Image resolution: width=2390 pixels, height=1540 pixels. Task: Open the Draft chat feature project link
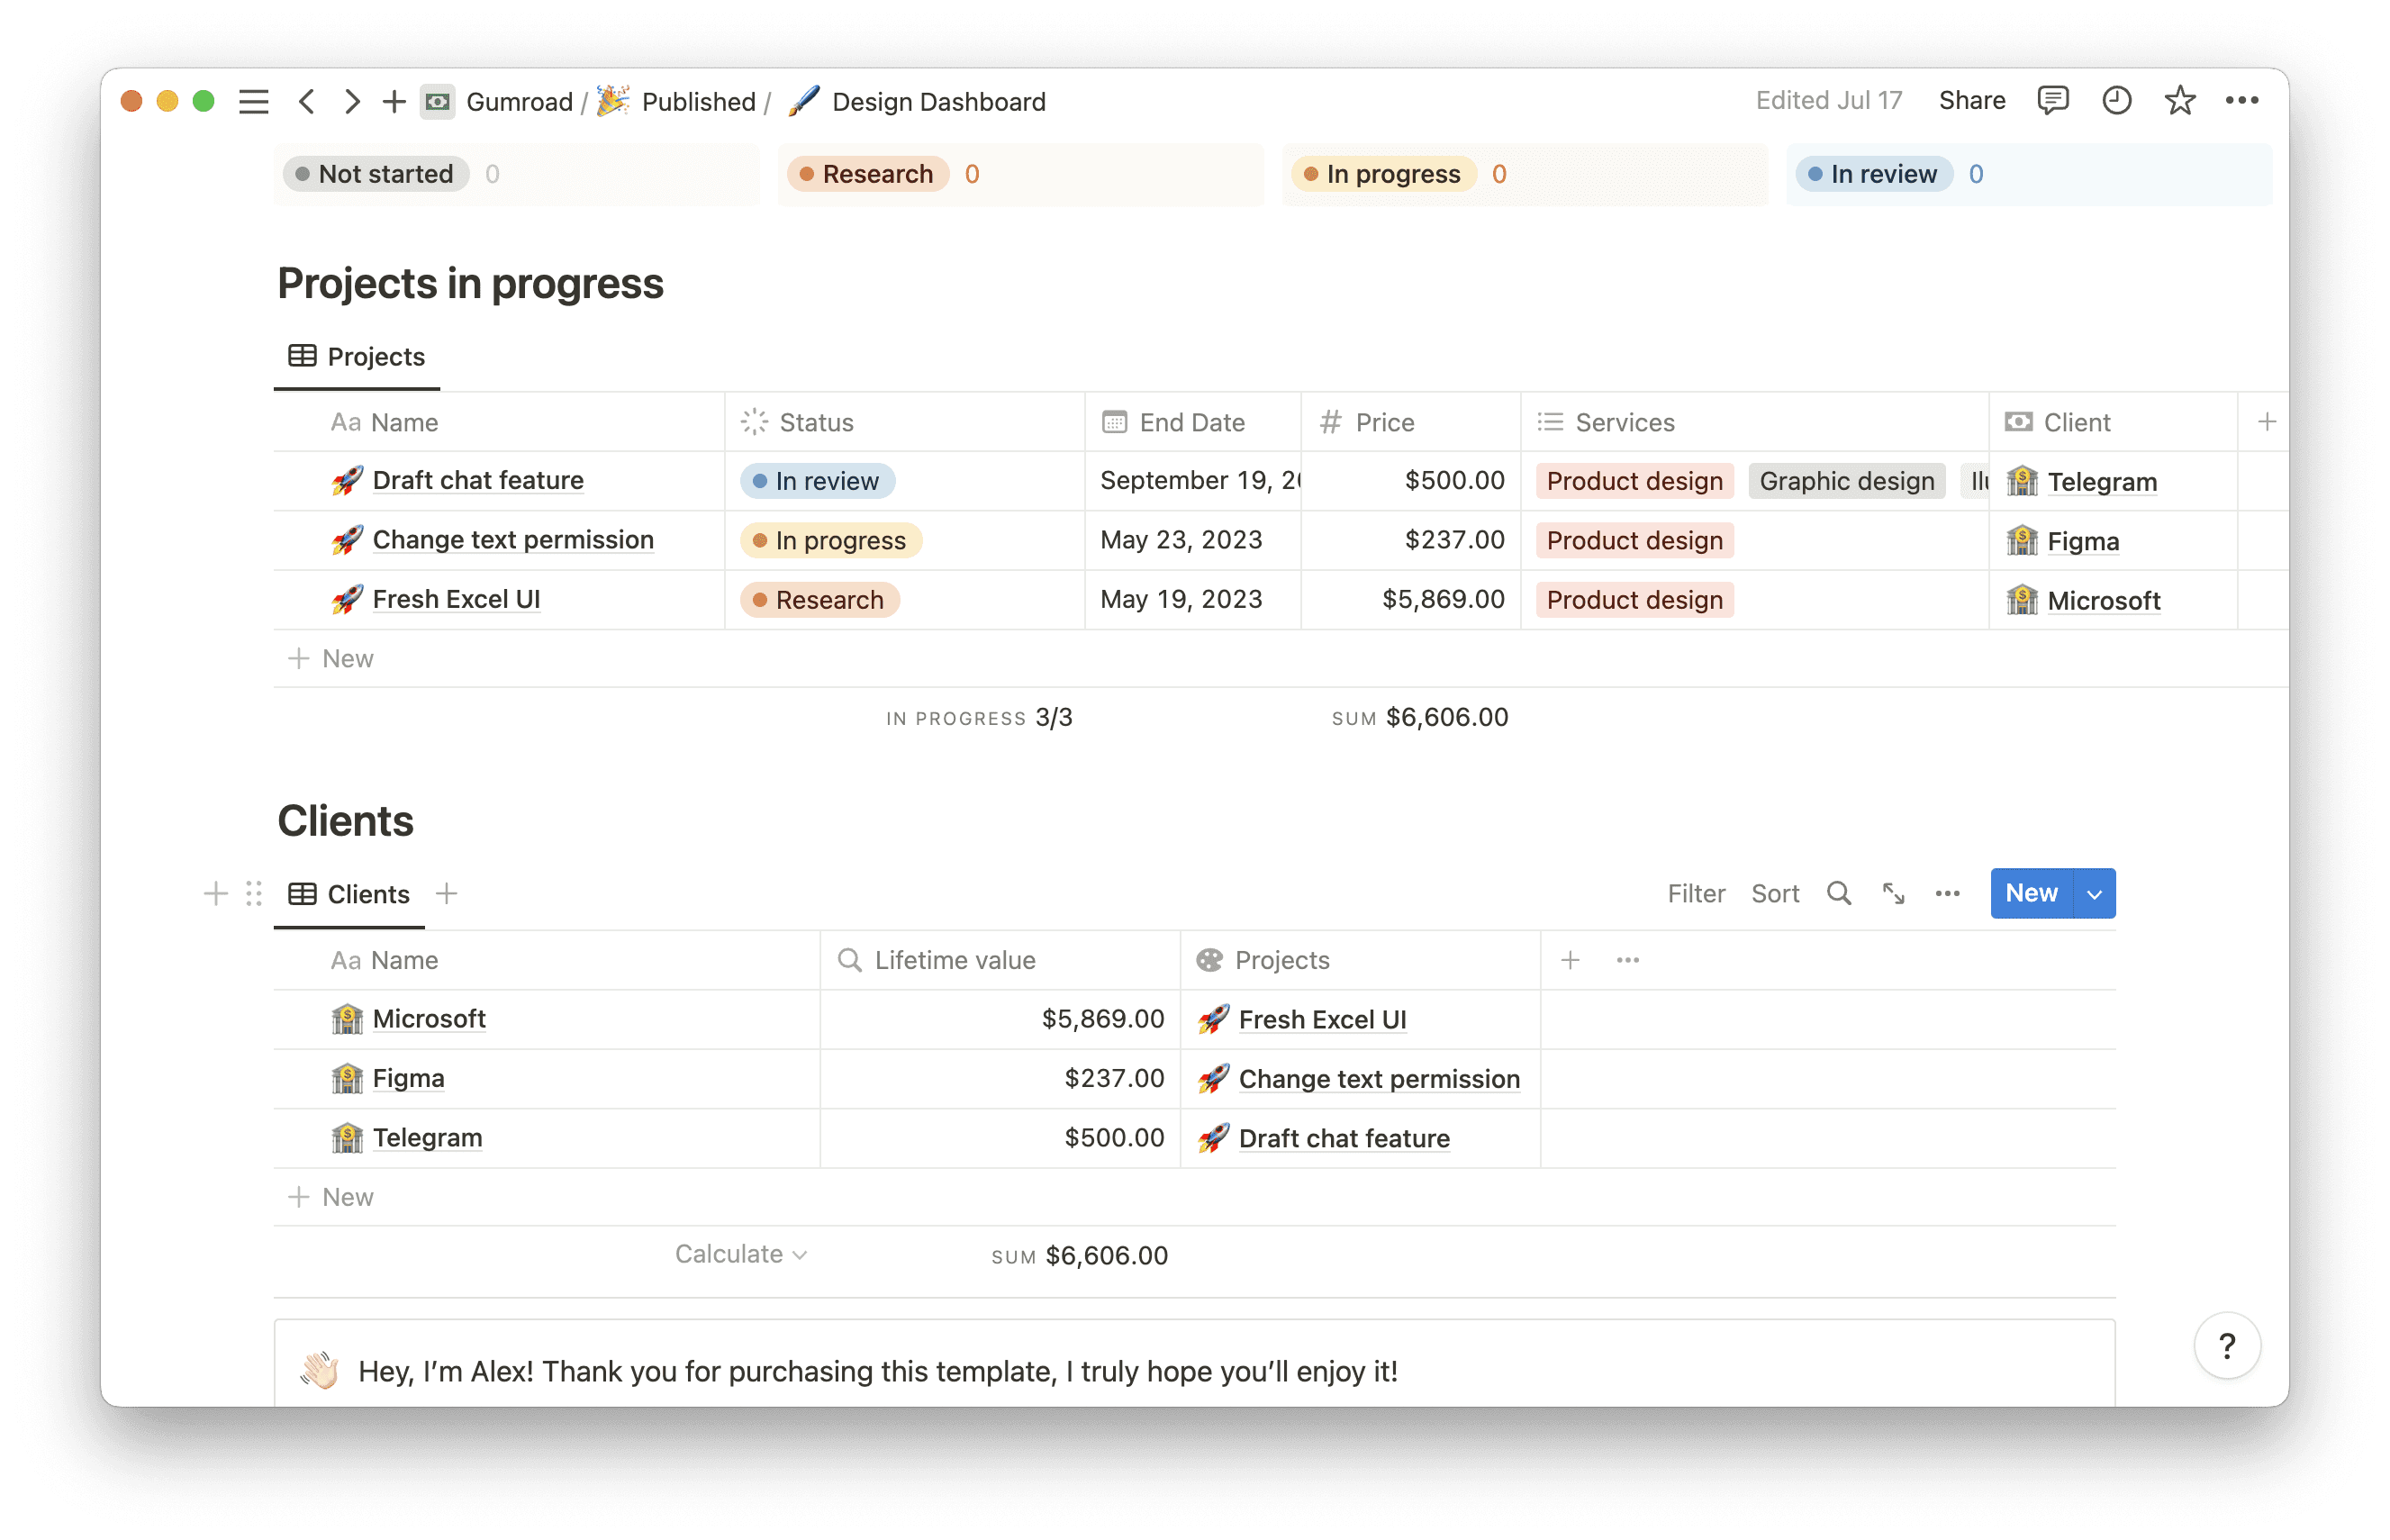(477, 481)
